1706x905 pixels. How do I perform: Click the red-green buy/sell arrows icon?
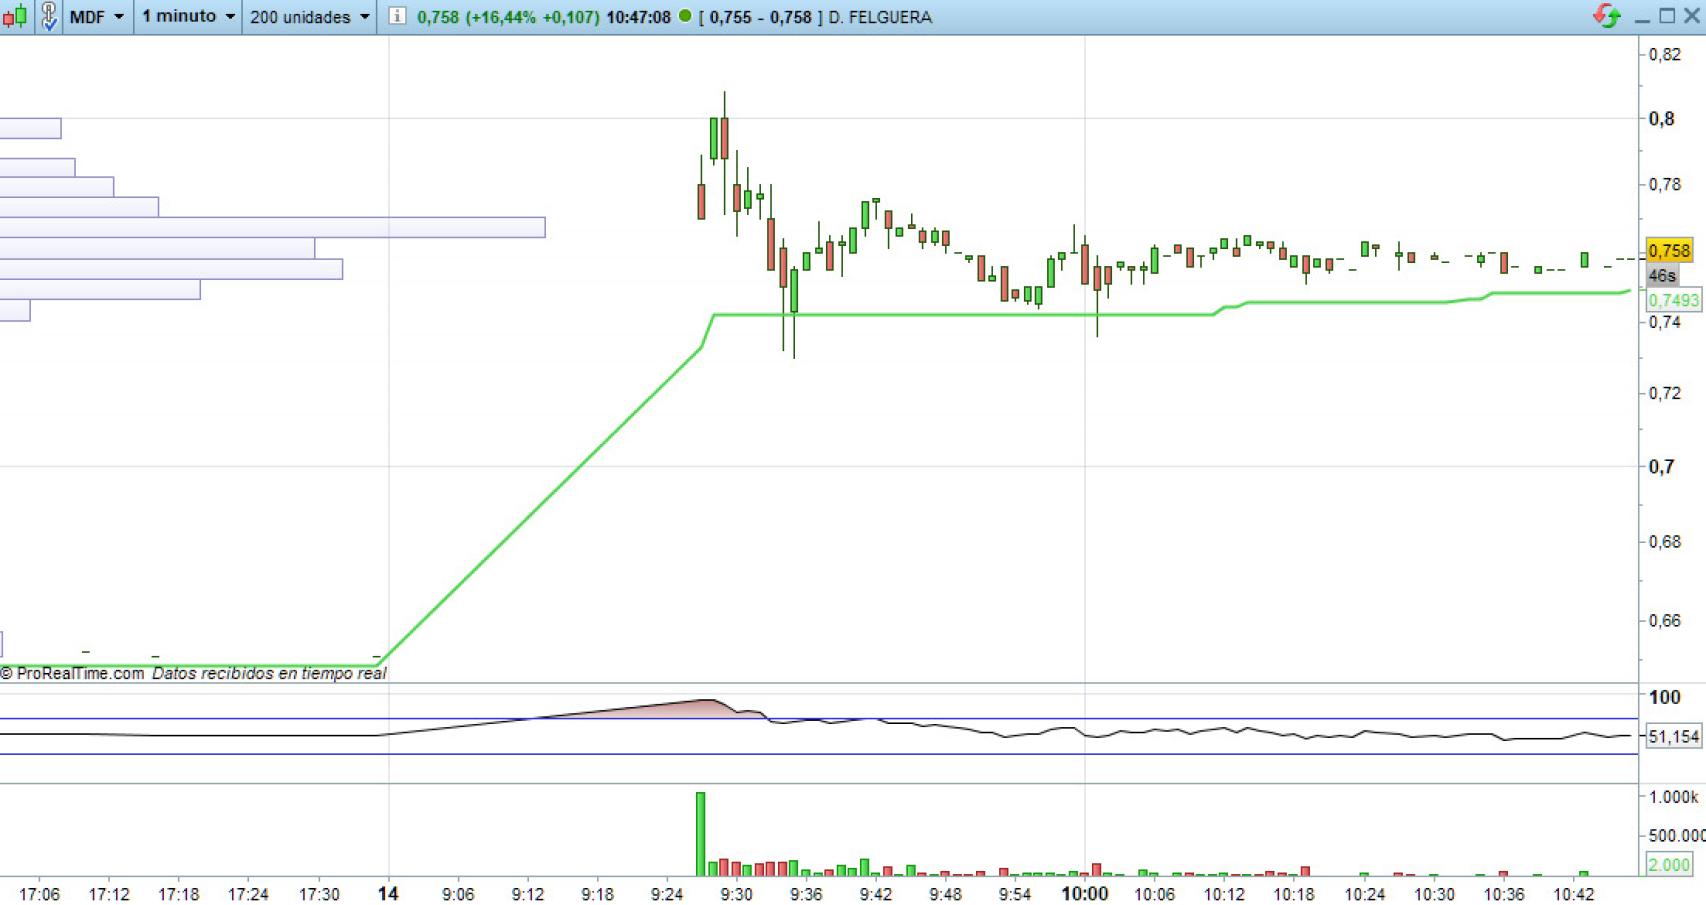point(1606,16)
